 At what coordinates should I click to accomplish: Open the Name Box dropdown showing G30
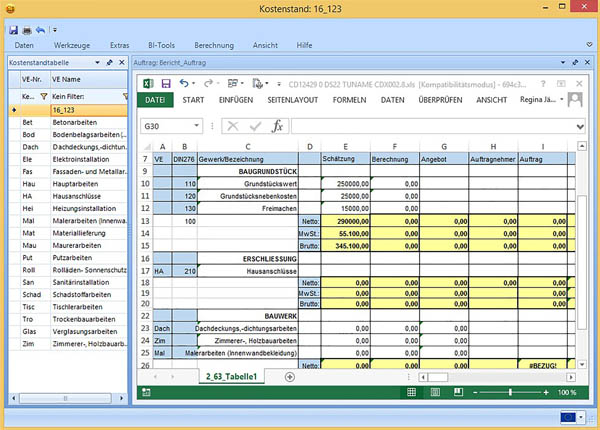tap(197, 126)
